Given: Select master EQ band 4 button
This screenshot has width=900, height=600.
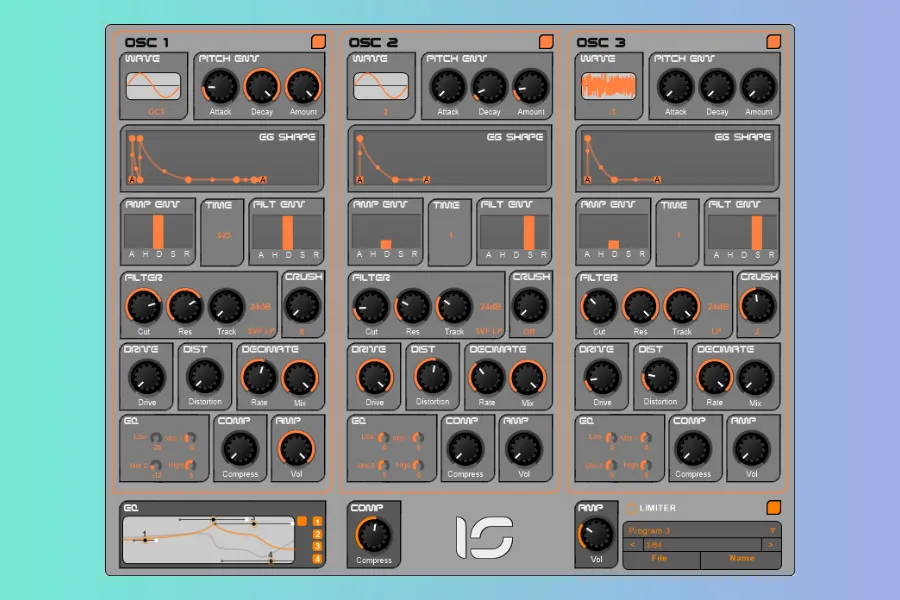Looking at the screenshot, I should pos(317,559).
